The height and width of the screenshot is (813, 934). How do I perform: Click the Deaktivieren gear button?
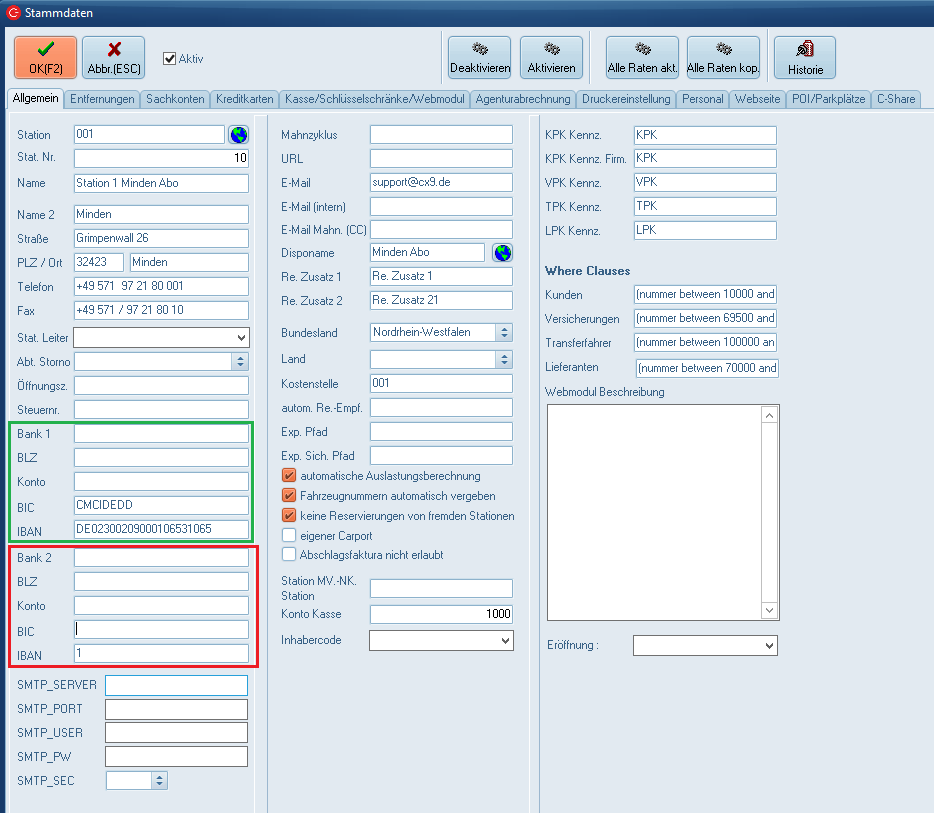(480, 57)
